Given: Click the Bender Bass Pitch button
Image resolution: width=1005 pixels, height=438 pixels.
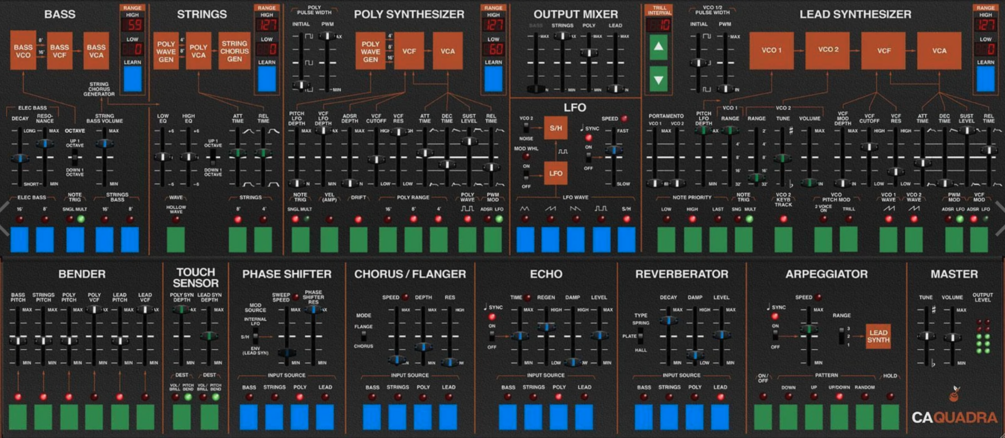Looking at the screenshot, I should 18,417.
